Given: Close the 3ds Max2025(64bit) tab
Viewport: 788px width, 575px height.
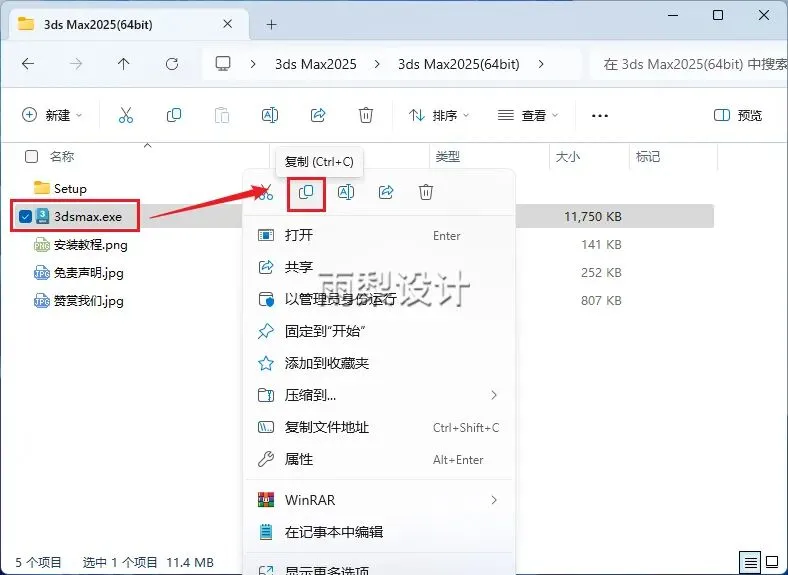Looking at the screenshot, I should coord(228,24).
